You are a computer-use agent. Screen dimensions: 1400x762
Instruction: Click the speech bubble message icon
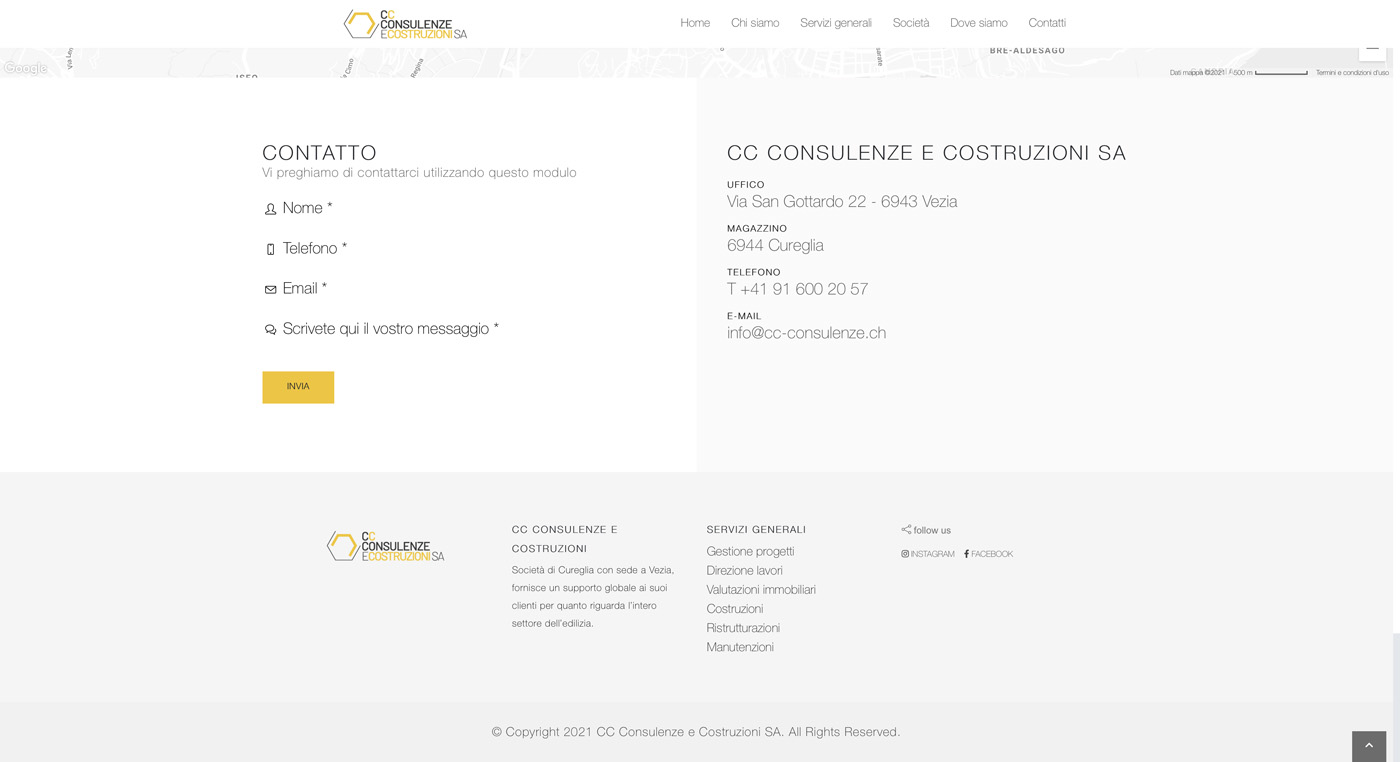(x=270, y=329)
